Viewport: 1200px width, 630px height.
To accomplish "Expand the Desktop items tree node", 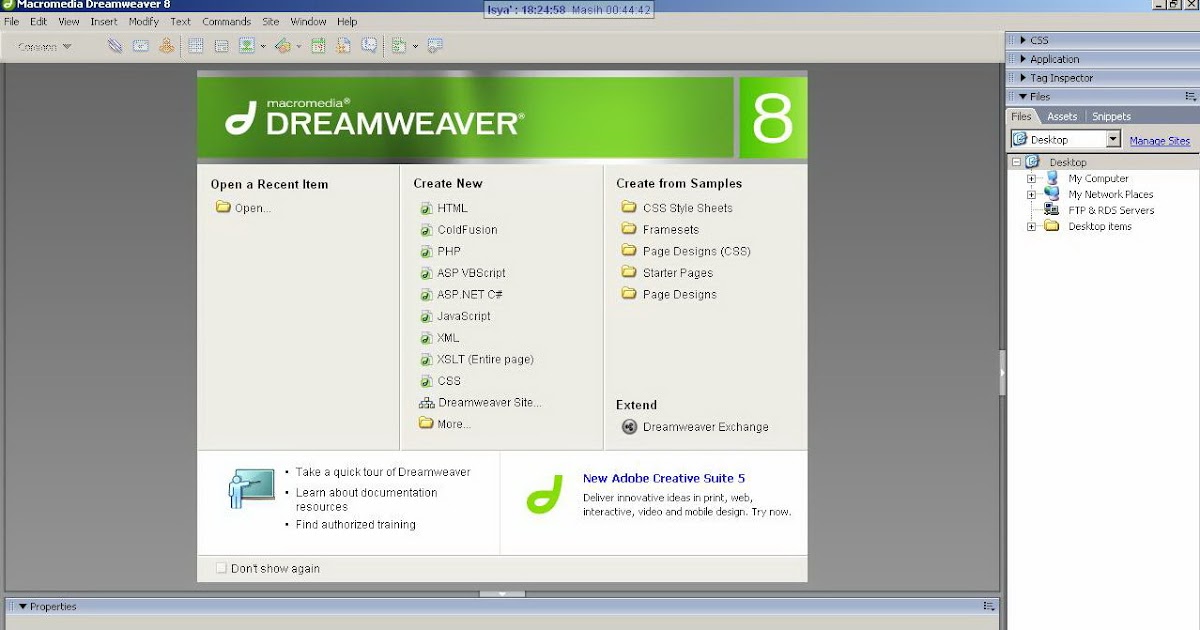I will pos(1032,227).
